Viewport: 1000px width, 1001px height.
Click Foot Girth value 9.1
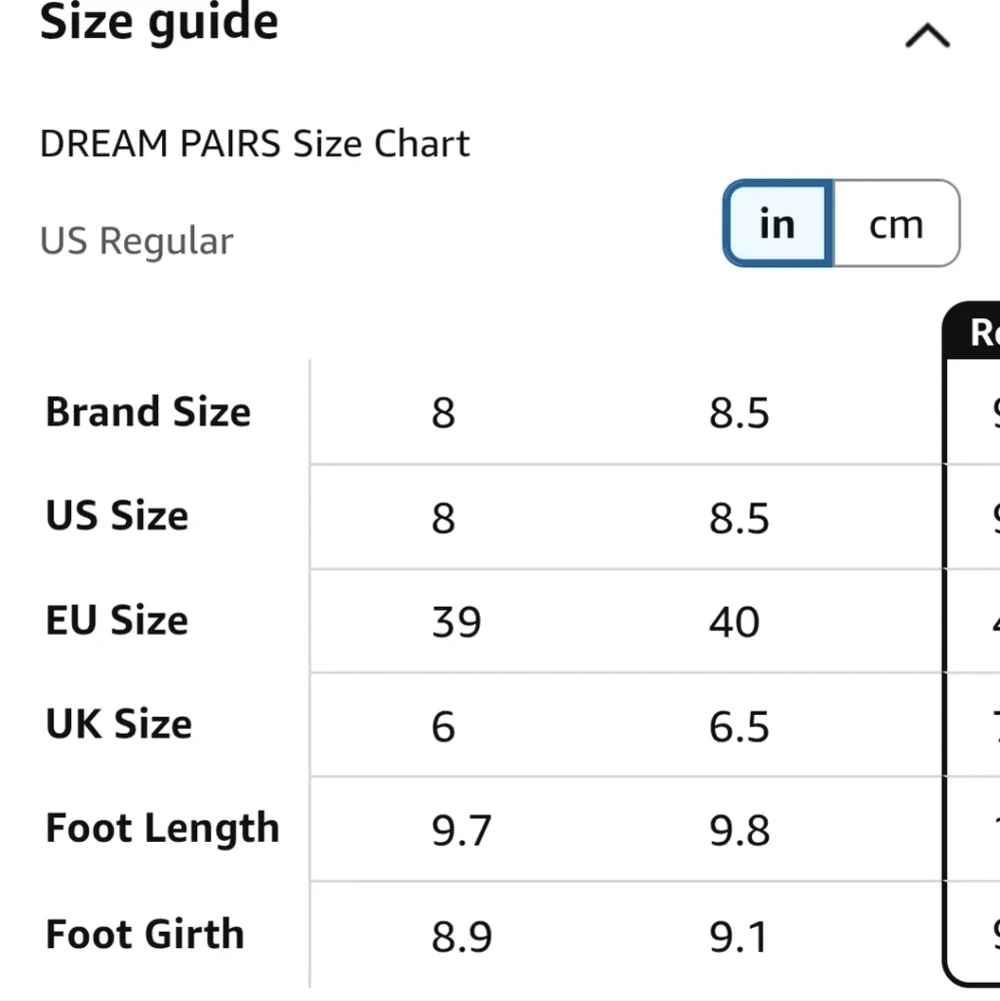tap(738, 937)
